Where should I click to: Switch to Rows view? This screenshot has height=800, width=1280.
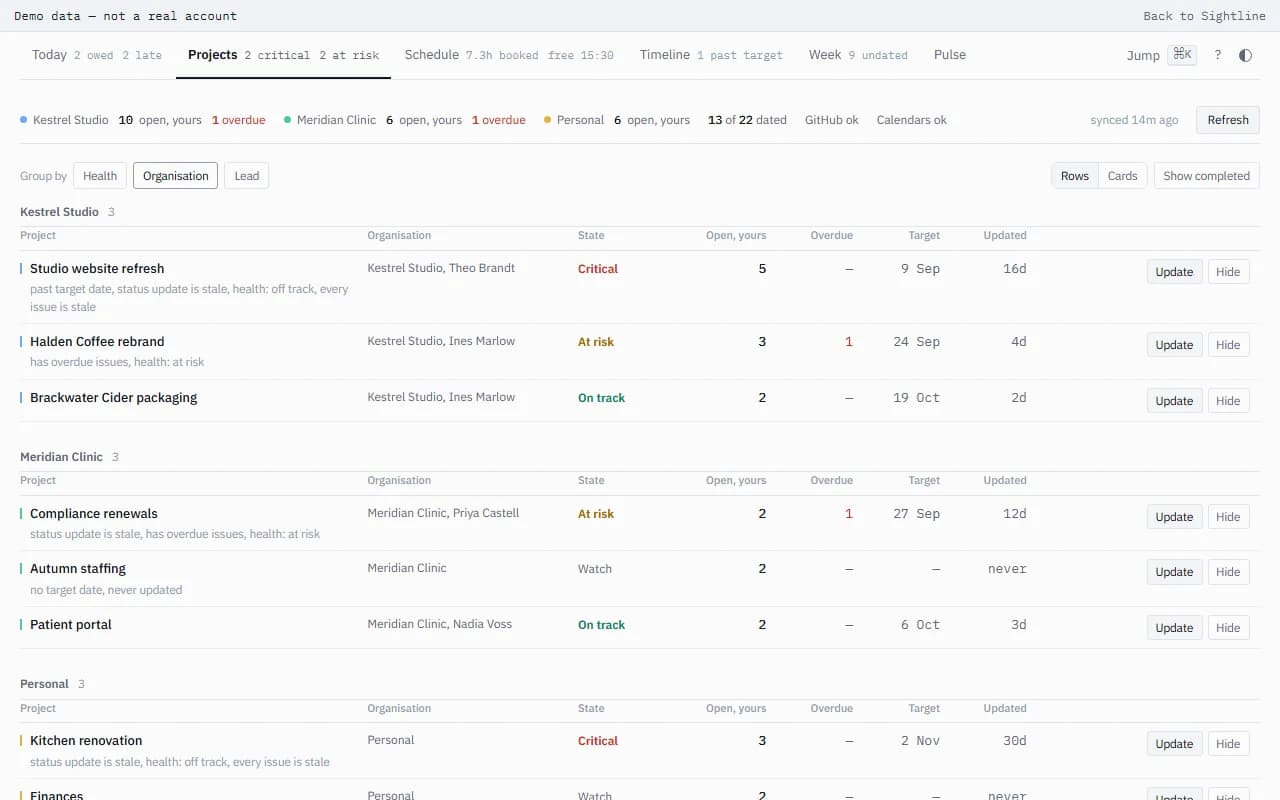pyautogui.click(x=1075, y=176)
